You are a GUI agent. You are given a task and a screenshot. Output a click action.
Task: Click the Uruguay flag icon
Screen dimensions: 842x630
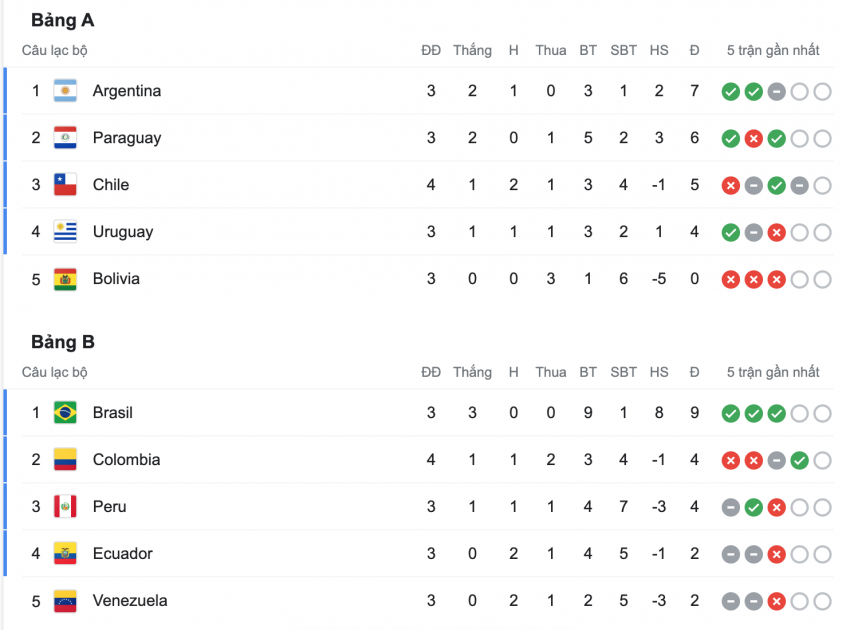click(65, 232)
